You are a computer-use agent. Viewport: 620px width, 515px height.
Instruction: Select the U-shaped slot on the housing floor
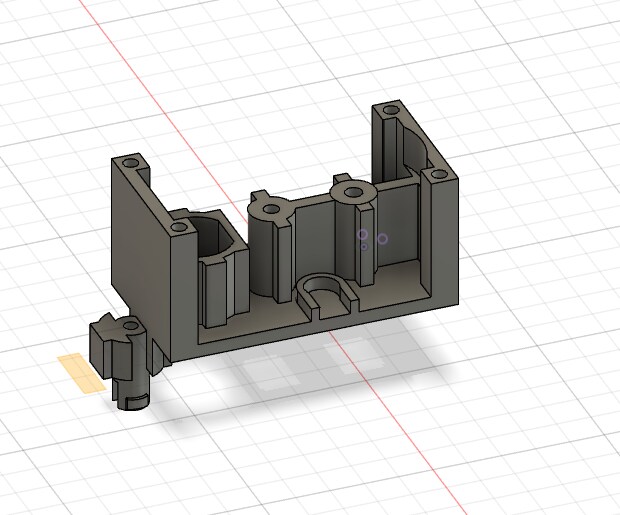(326, 295)
